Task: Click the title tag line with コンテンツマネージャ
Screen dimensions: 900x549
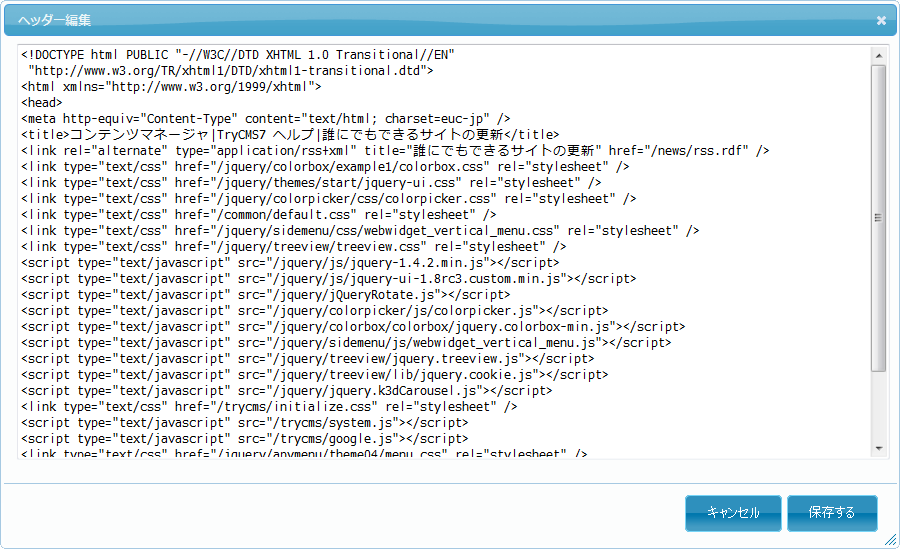Action: point(290,135)
